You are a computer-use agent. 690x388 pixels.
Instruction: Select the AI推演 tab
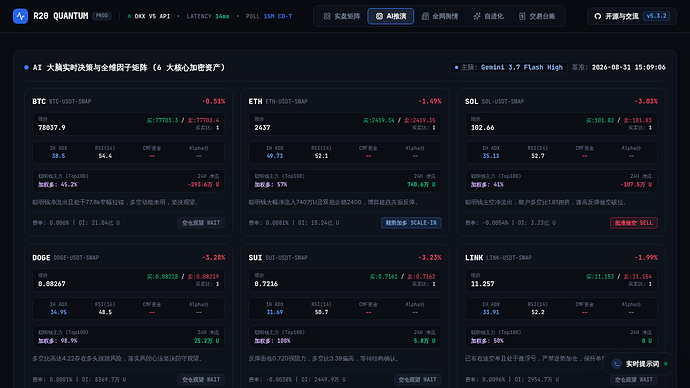tap(391, 16)
